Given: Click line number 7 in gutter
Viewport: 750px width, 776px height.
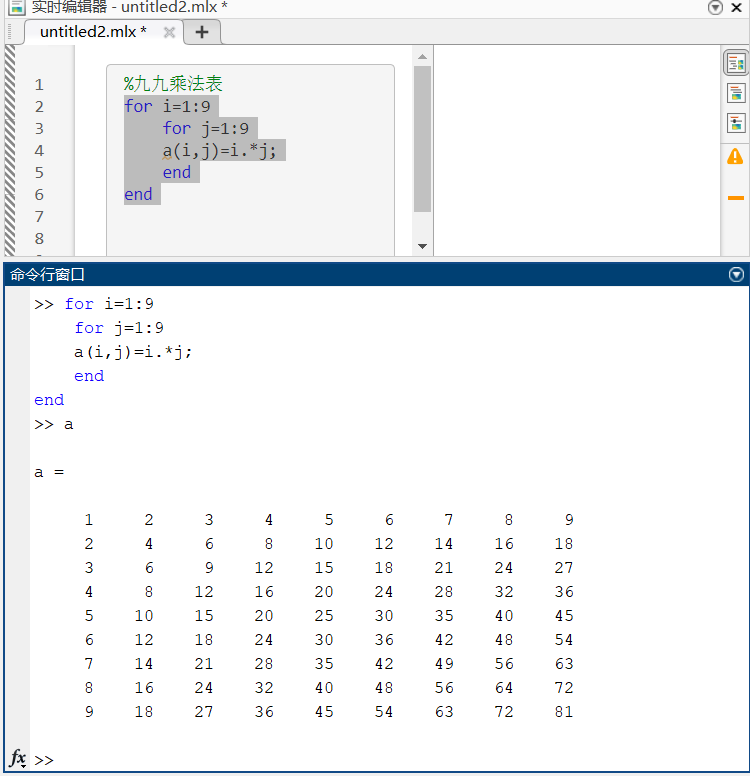Looking at the screenshot, I should point(39,216).
